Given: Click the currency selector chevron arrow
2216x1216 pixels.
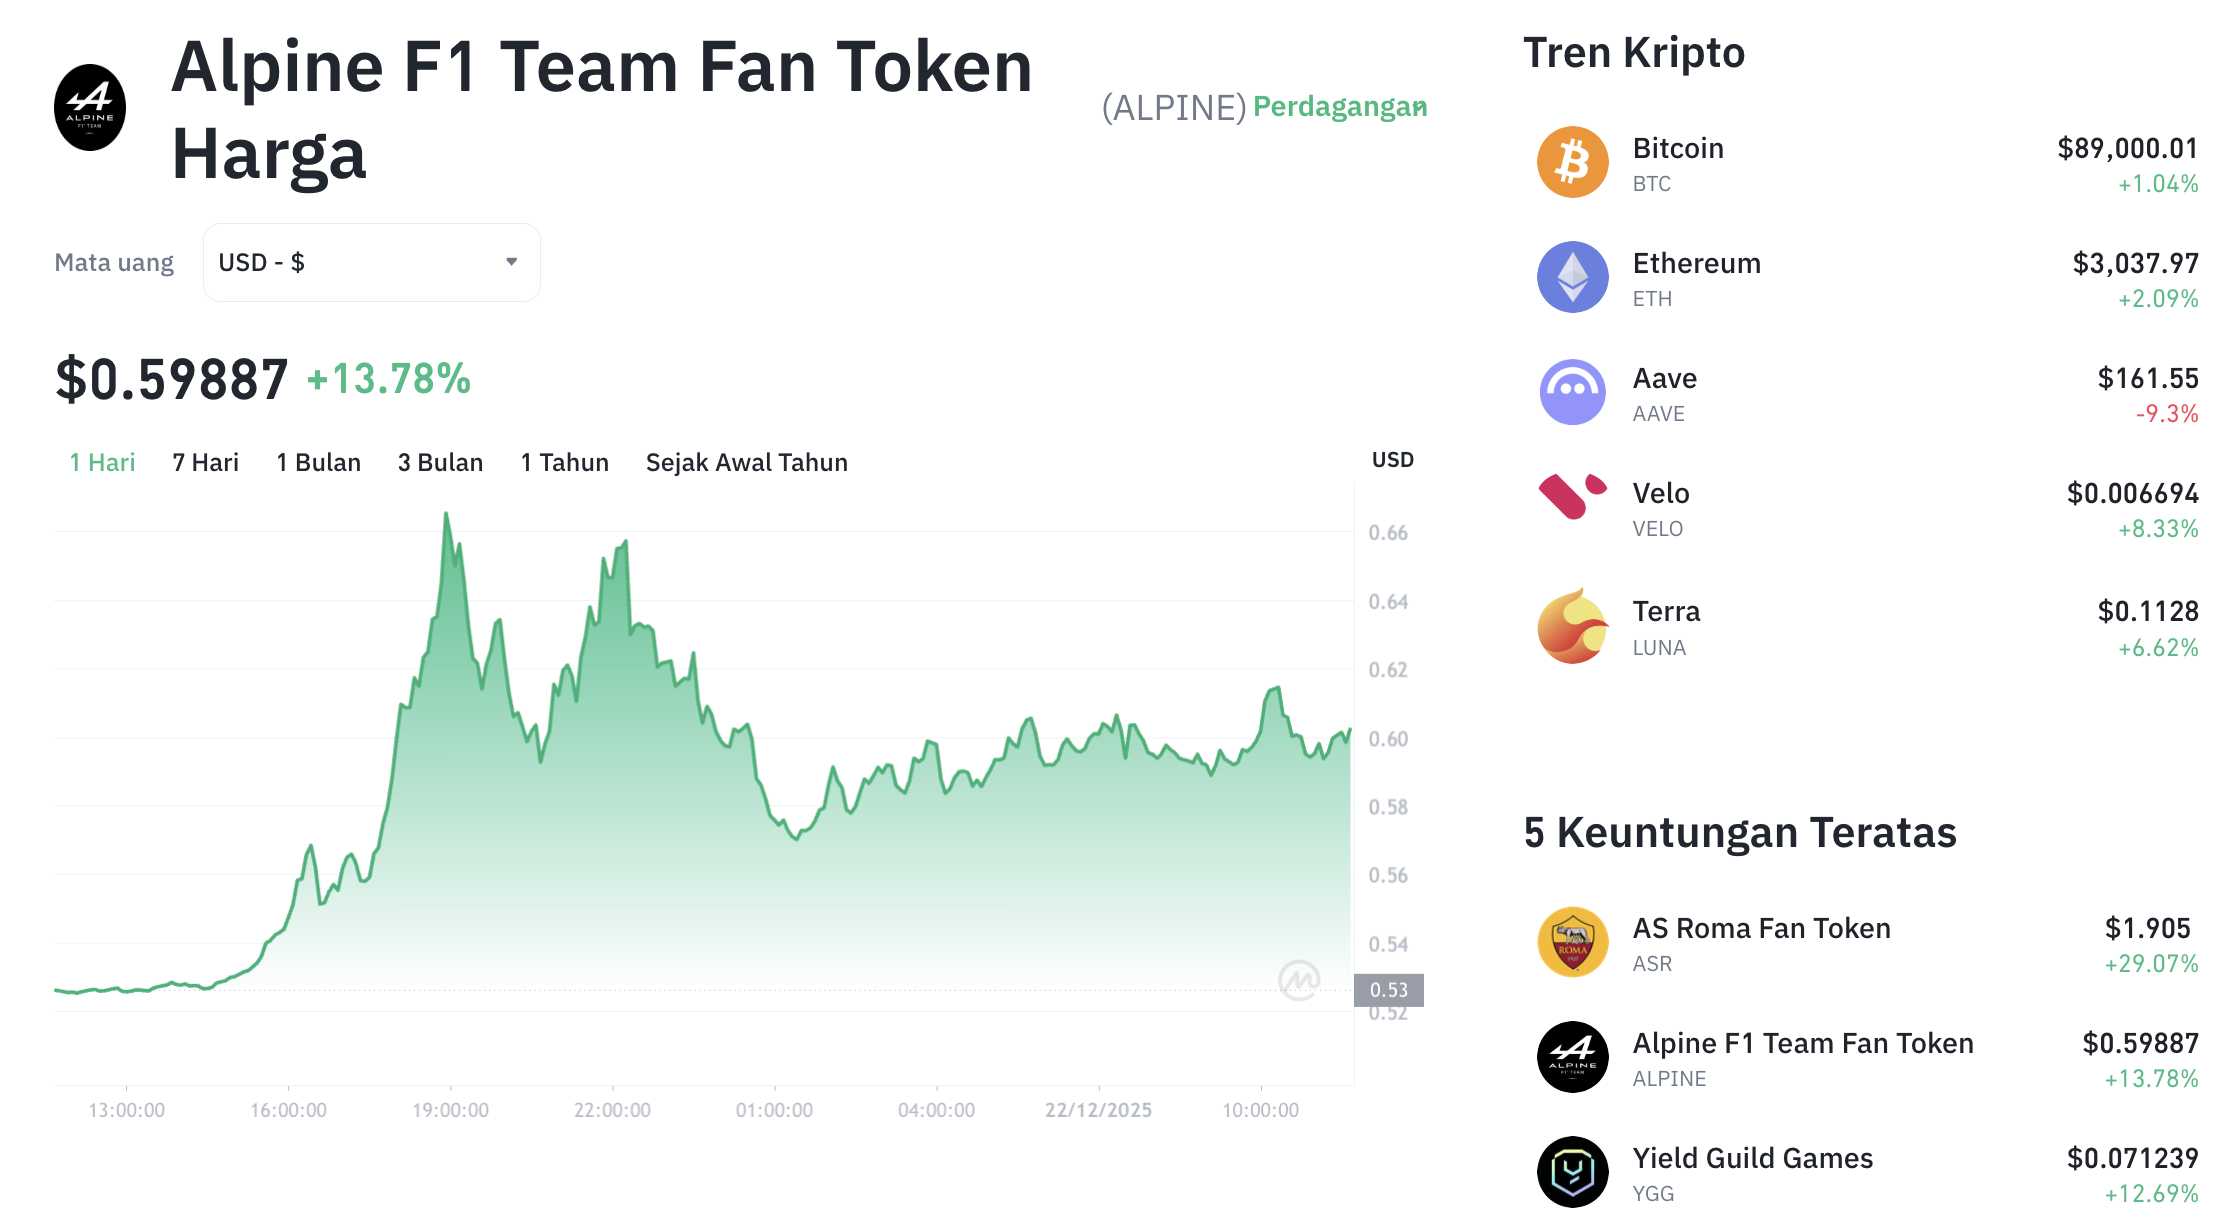Looking at the screenshot, I should click(512, 262).
